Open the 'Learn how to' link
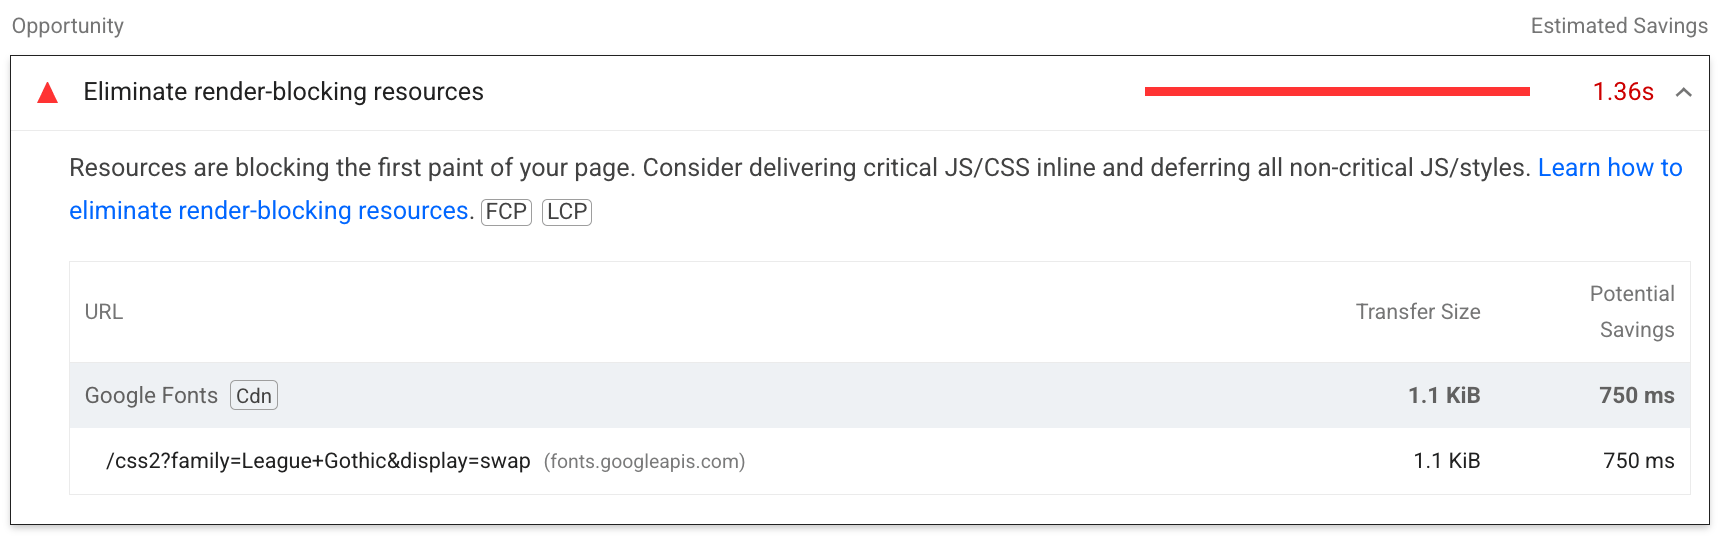This screenshot has width=1718, height=536. coord(1609,168)
